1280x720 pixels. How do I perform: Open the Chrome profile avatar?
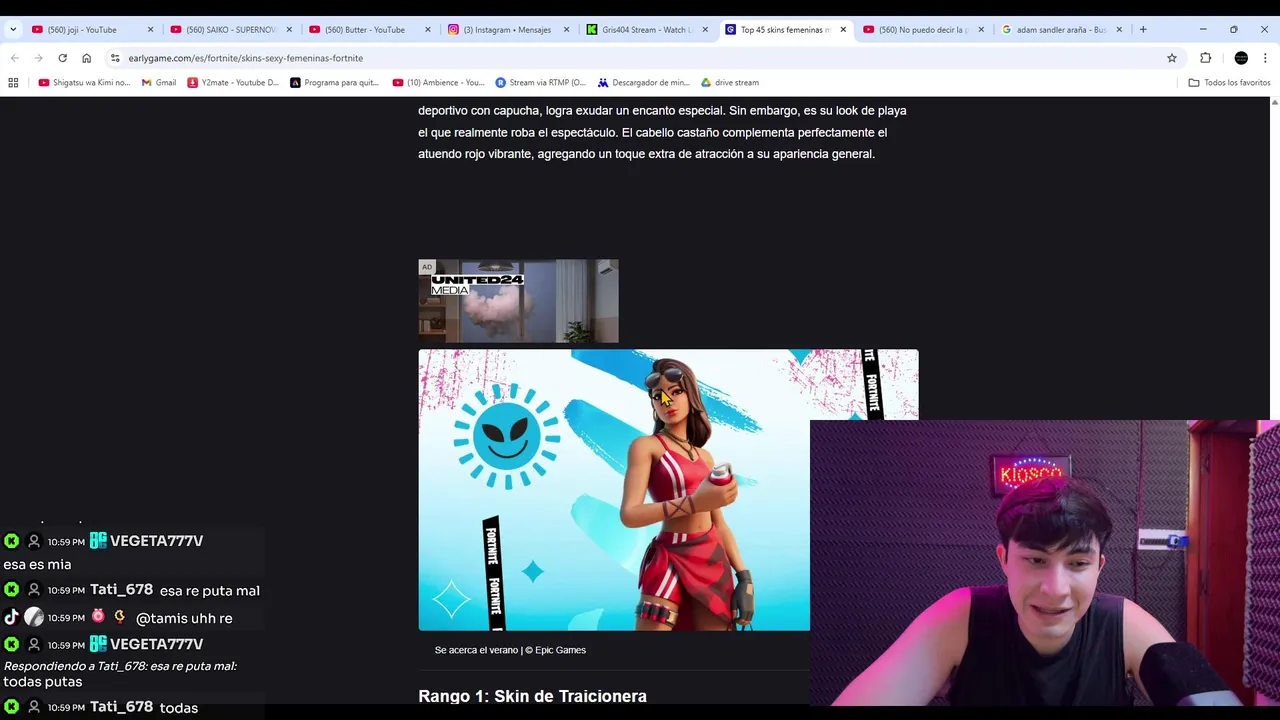[x=1241, y=58]
